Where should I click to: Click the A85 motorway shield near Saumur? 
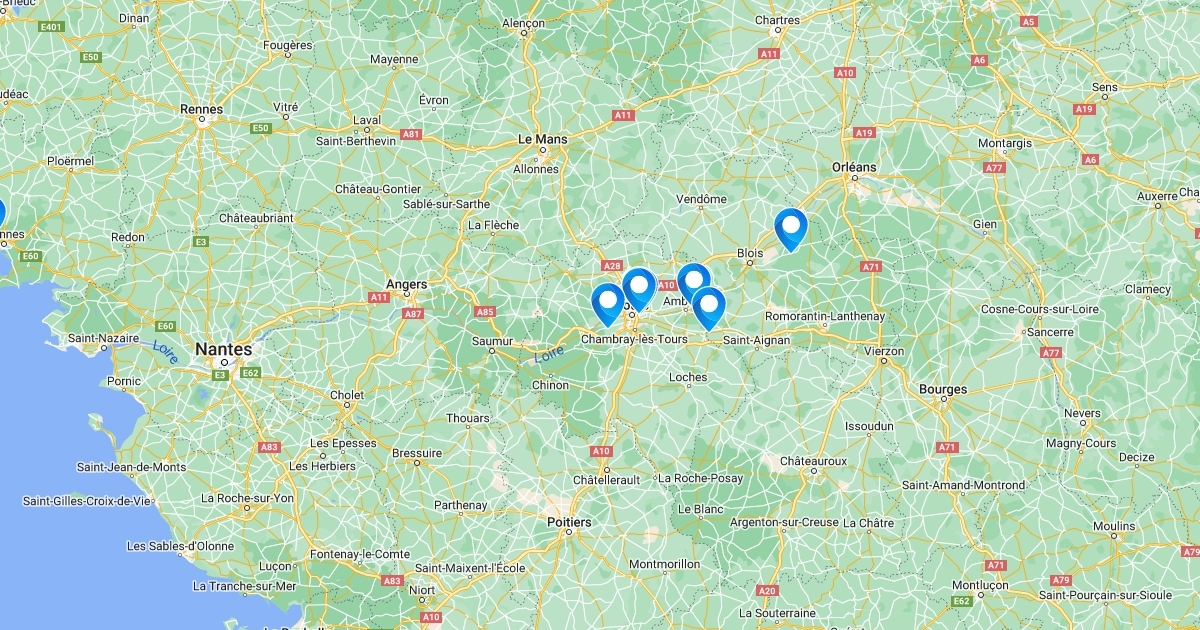[x=485, y=312]
